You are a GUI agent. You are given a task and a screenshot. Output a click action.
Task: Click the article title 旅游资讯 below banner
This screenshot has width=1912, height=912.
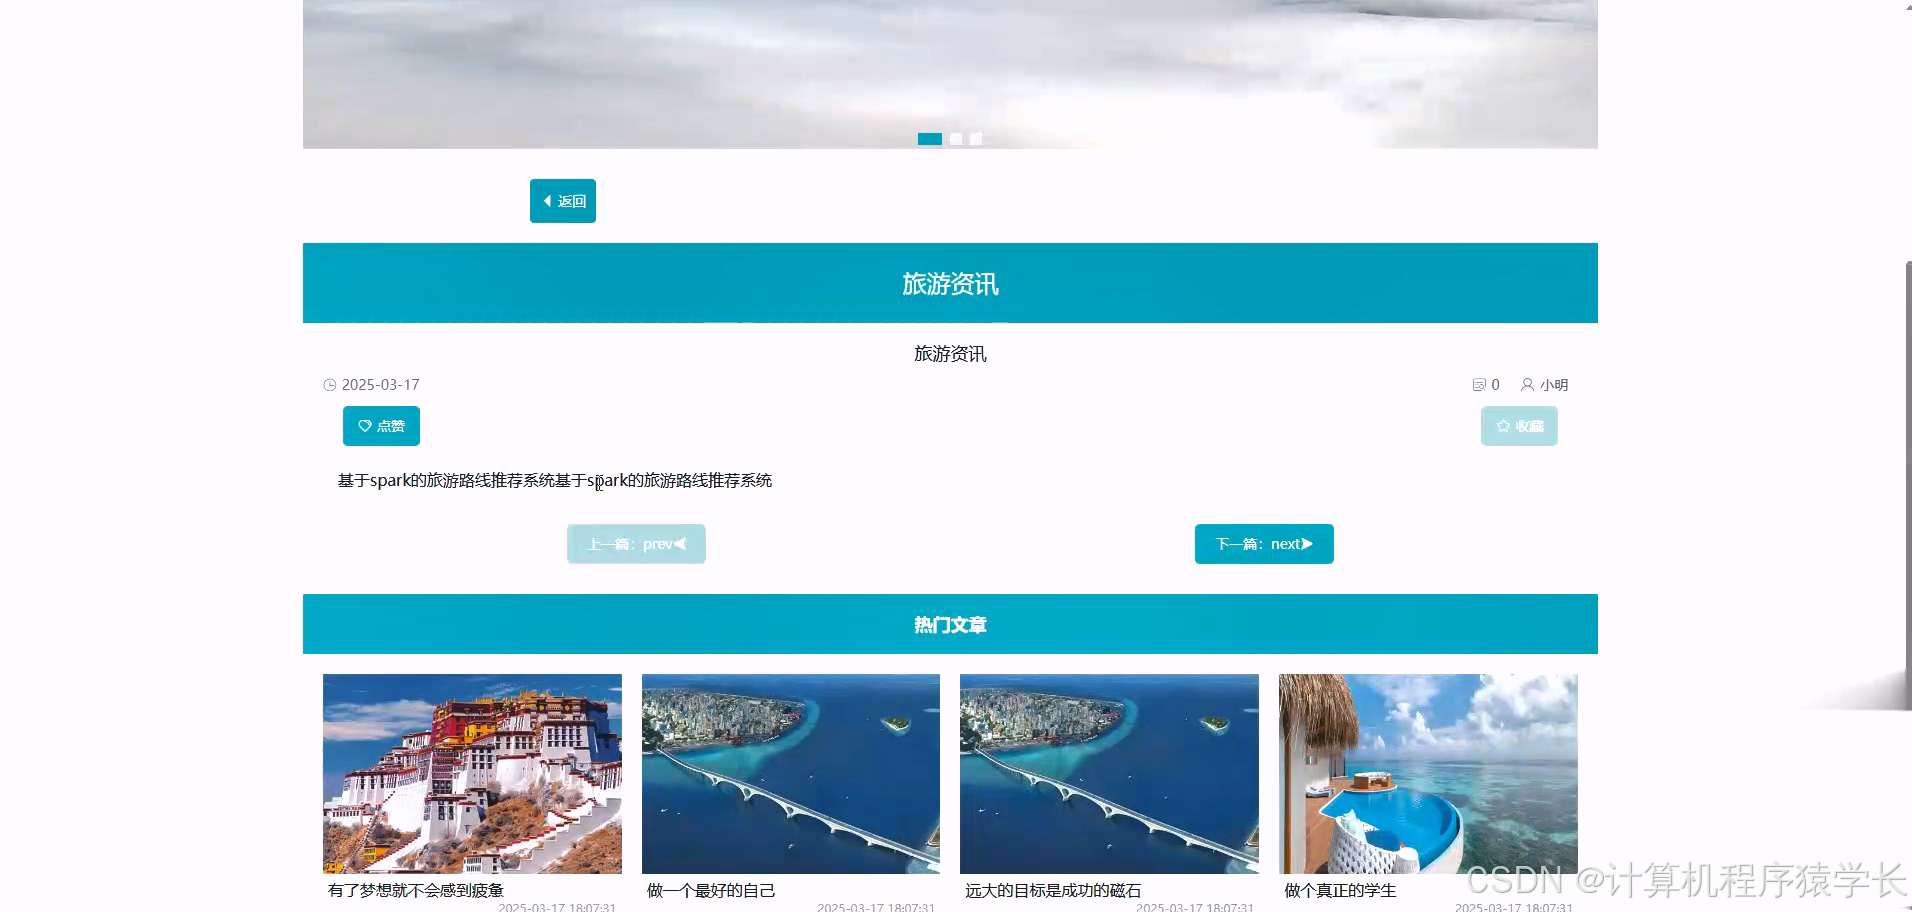point(950,354)
